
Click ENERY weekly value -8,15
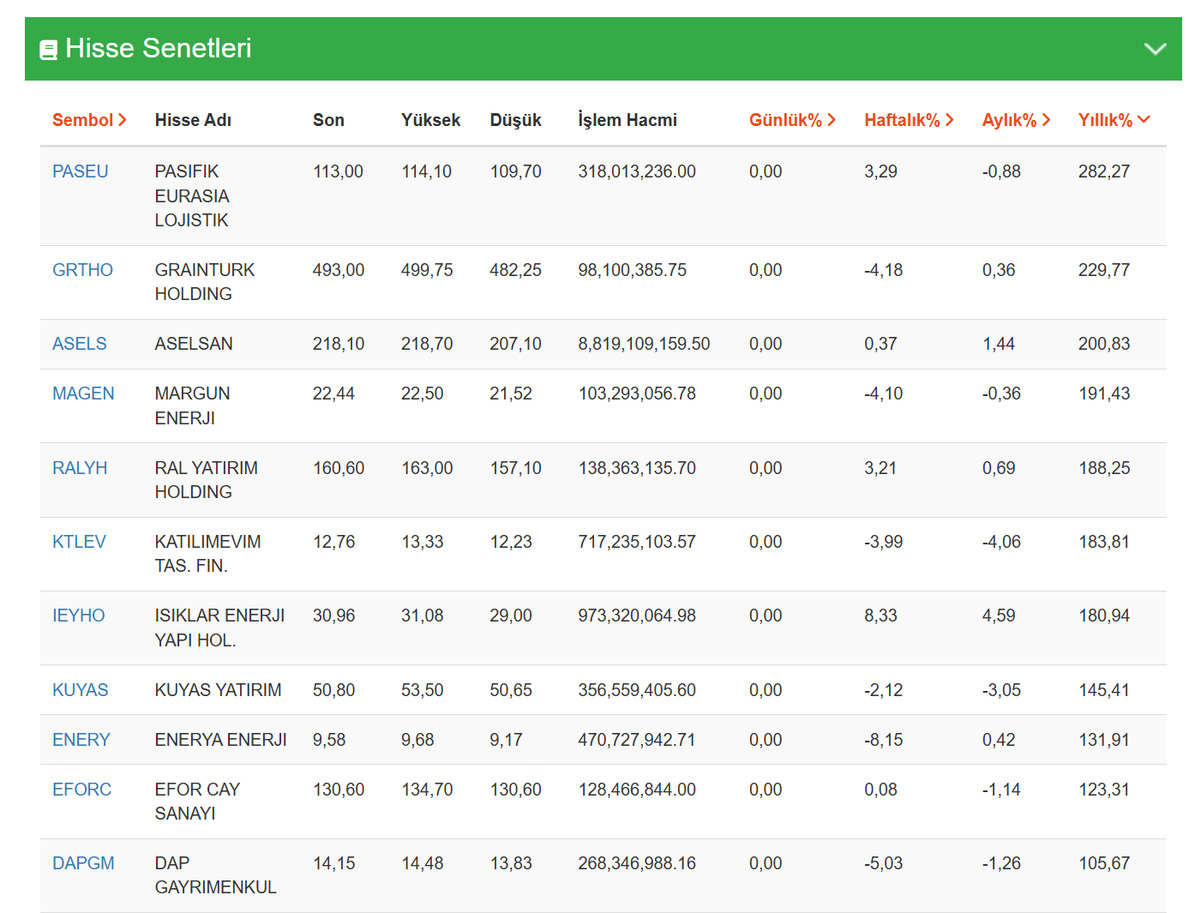883,740
